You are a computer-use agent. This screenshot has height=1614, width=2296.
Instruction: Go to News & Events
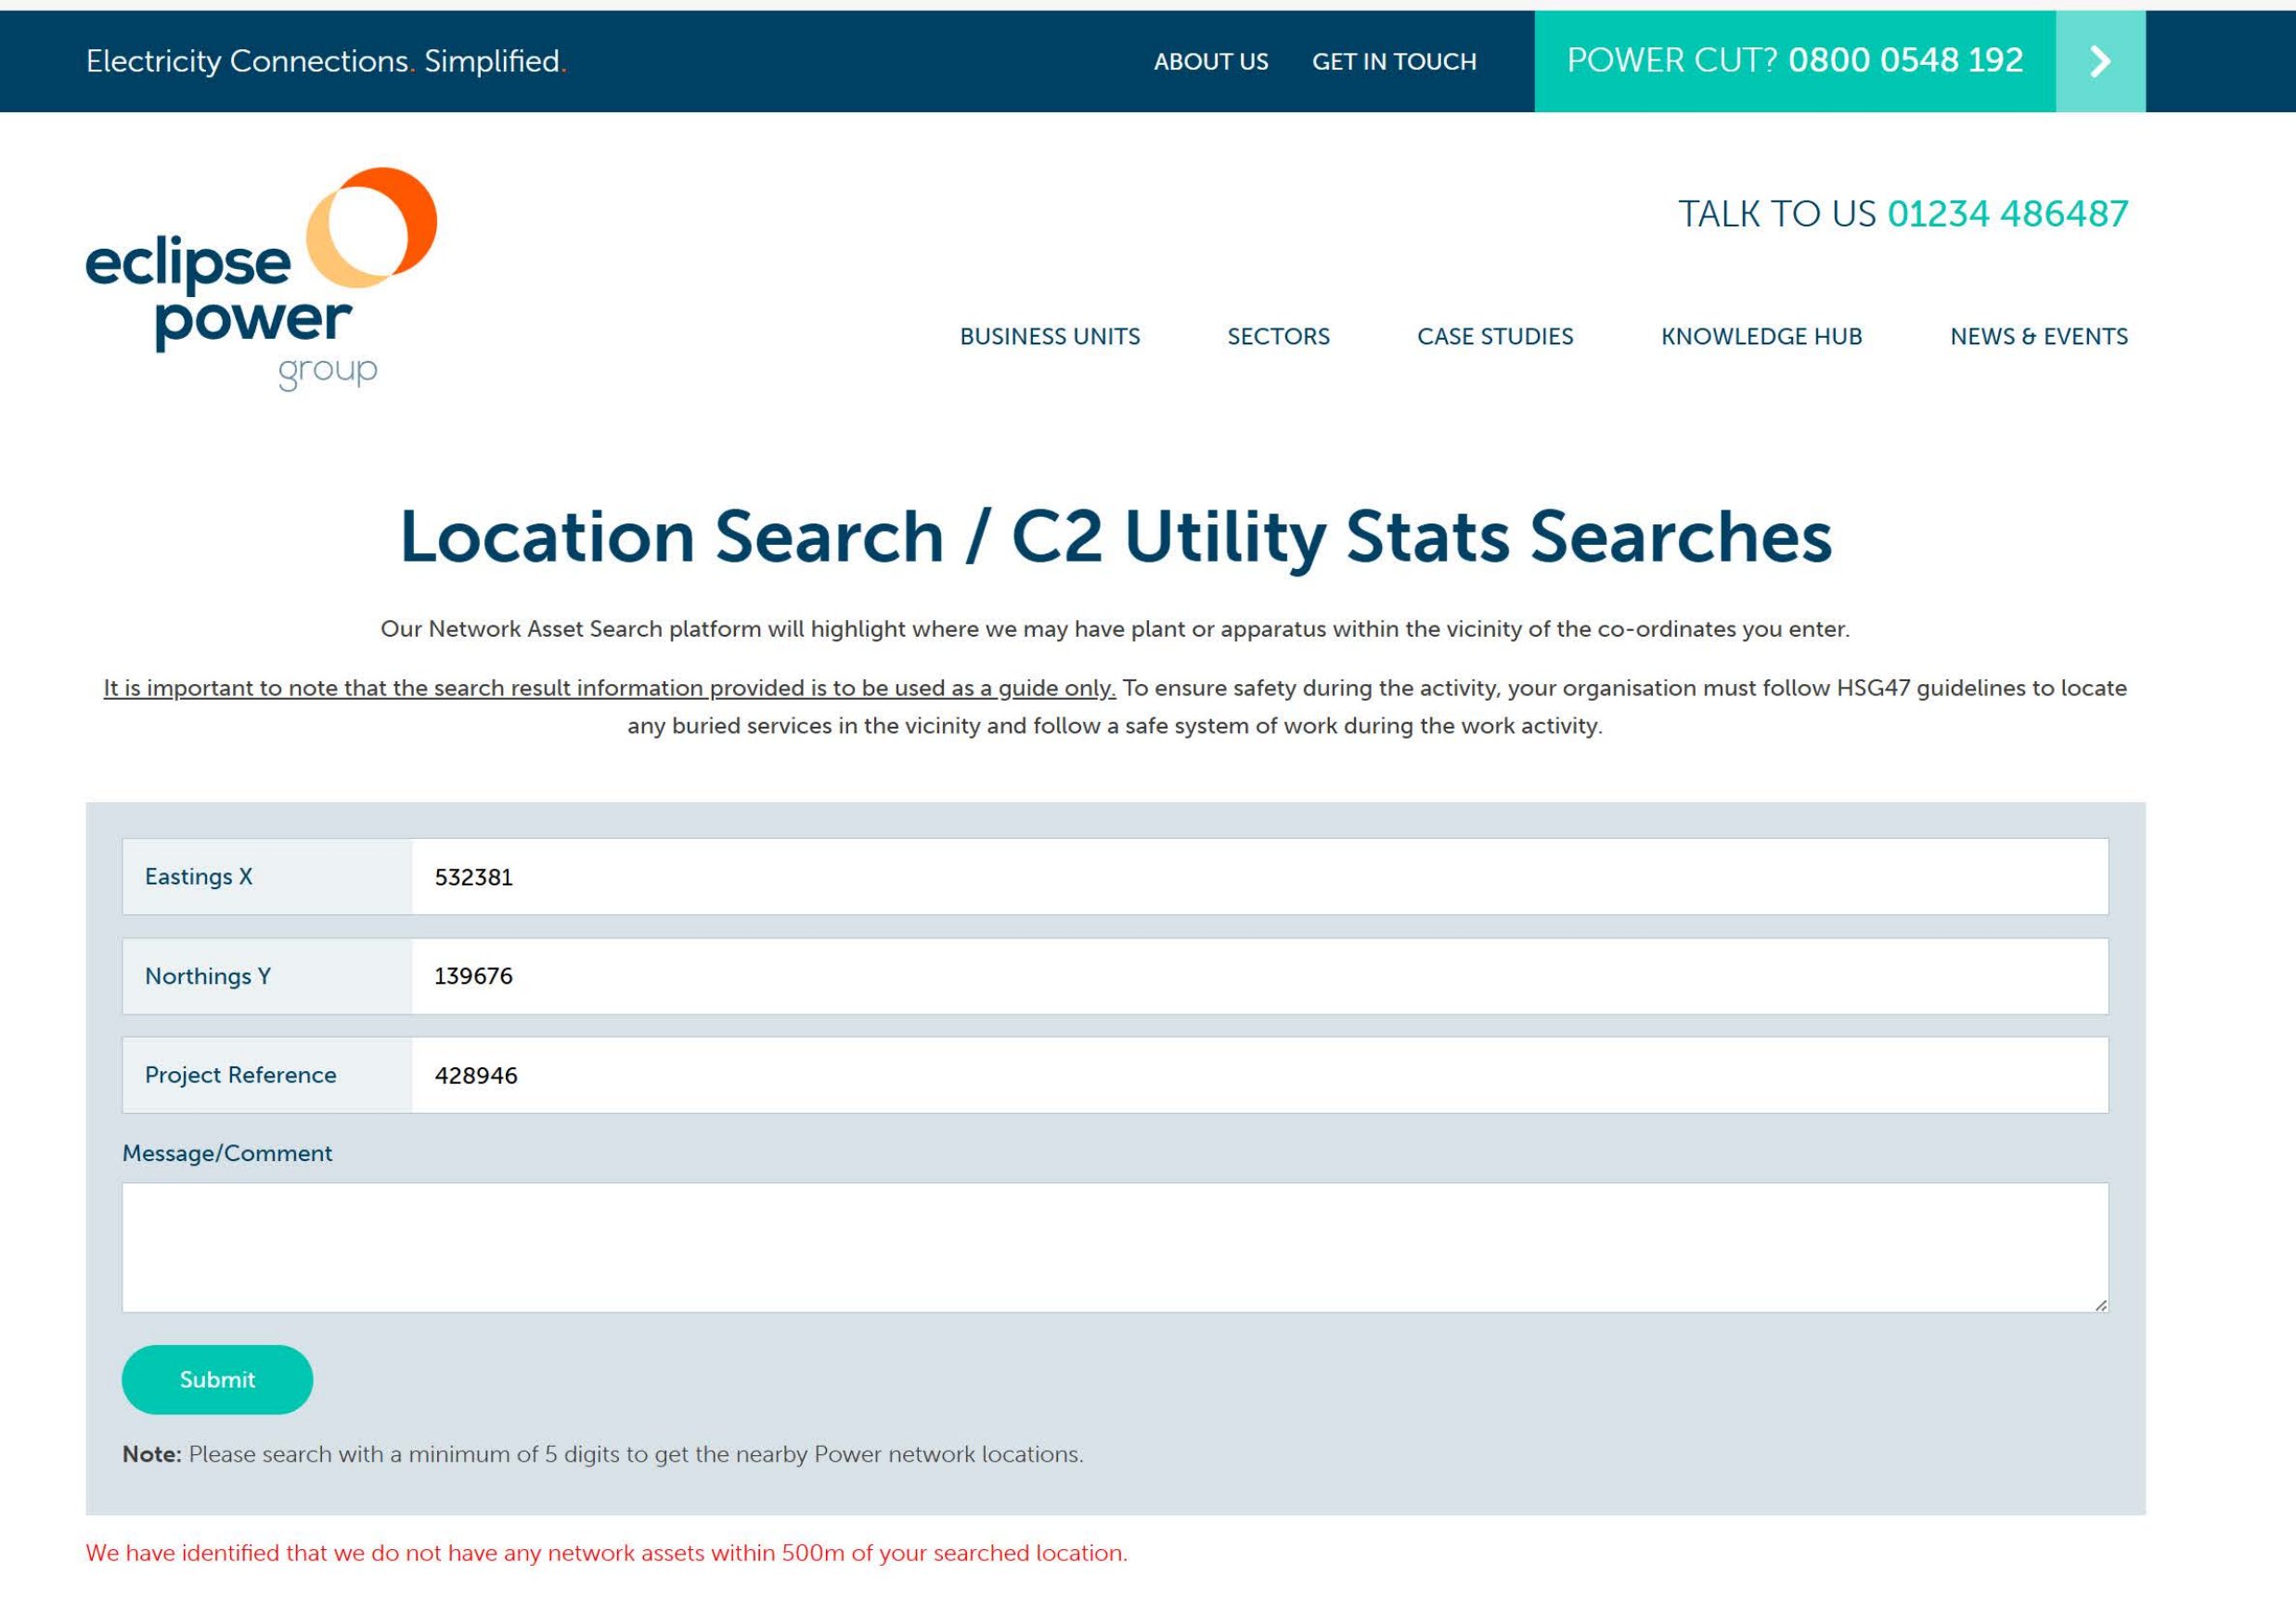tap(2038, 337)
